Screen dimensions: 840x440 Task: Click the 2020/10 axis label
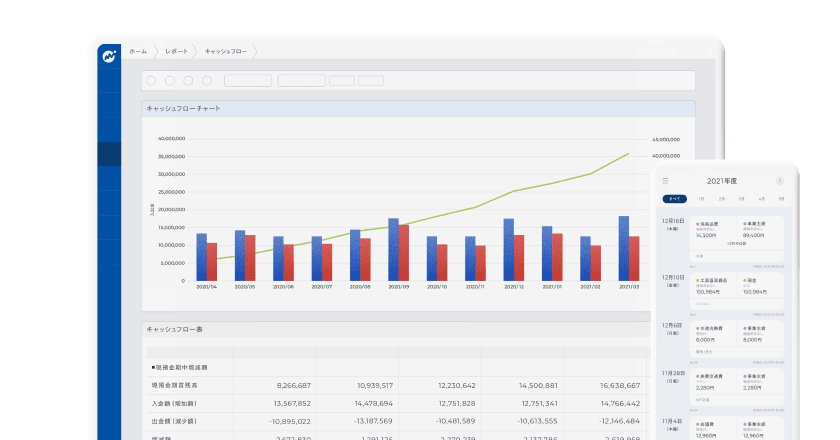click(437, 287)
